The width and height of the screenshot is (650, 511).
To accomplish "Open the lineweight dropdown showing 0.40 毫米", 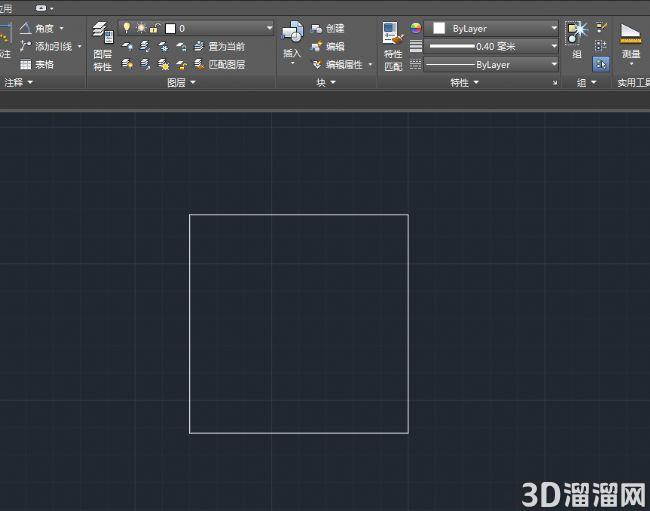I will point(492,46).
